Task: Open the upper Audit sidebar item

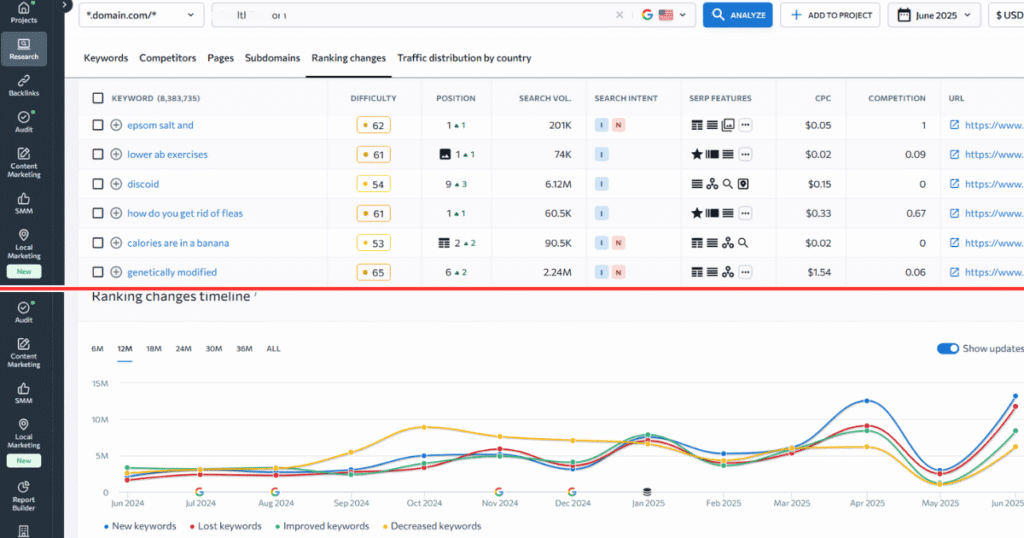Action: [24, 122]
